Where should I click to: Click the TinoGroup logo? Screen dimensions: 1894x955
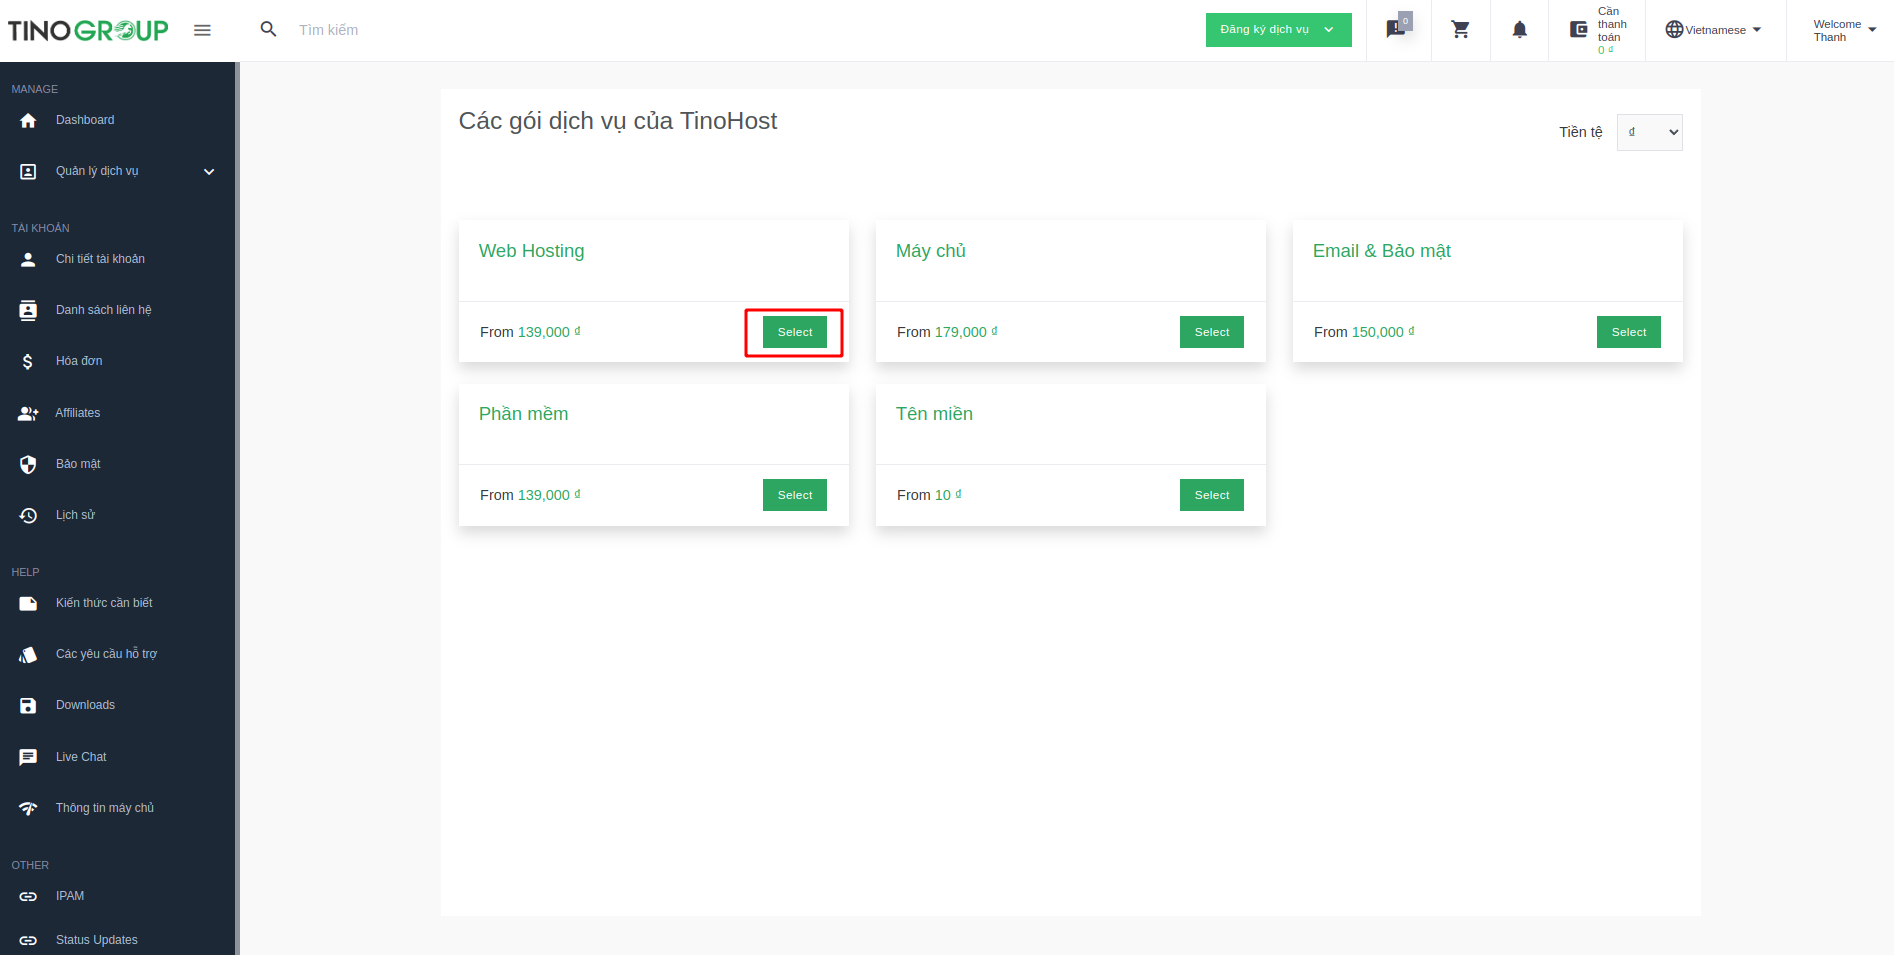click(x=88, y=30)
